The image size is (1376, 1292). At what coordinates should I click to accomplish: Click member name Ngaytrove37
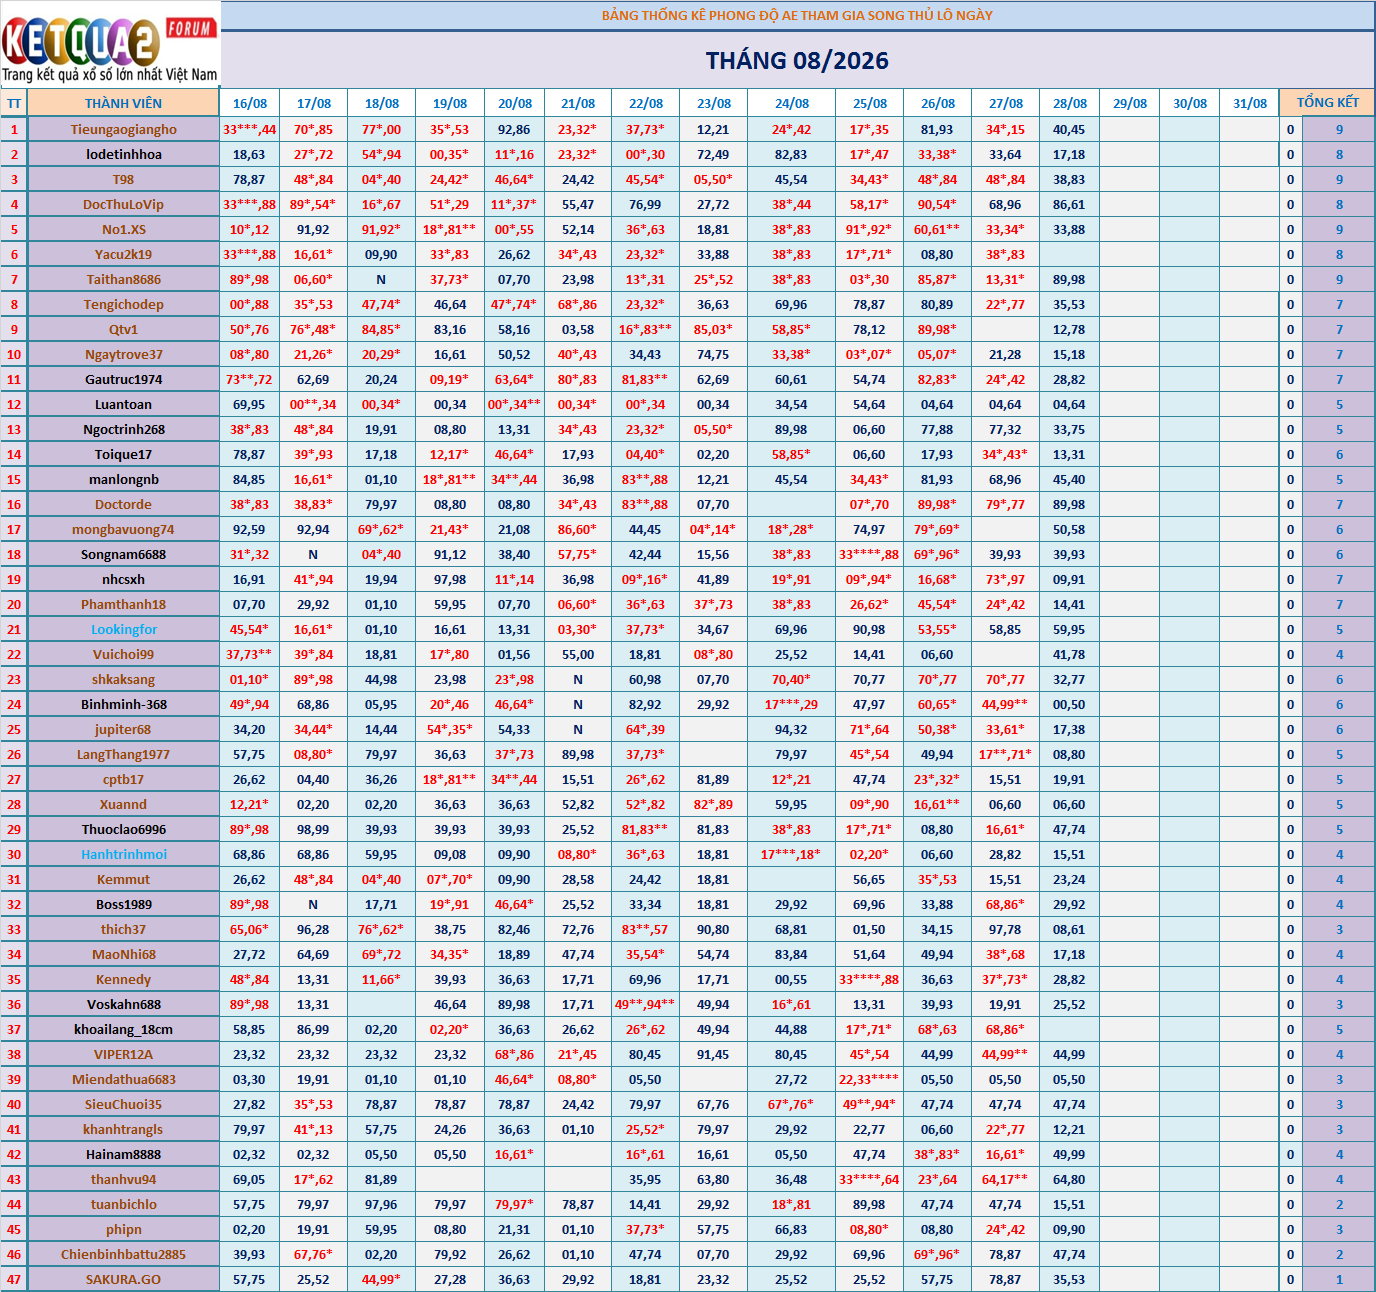pos(123,354)
